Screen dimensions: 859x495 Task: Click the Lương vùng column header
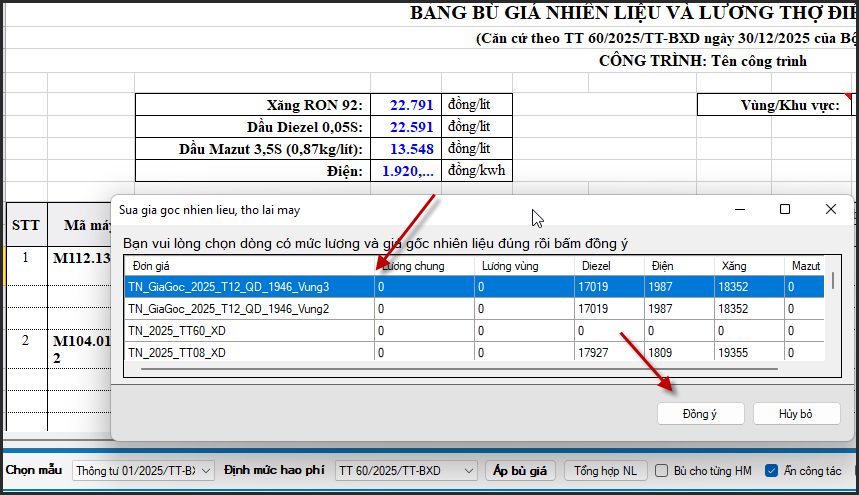tap(523, 266)
